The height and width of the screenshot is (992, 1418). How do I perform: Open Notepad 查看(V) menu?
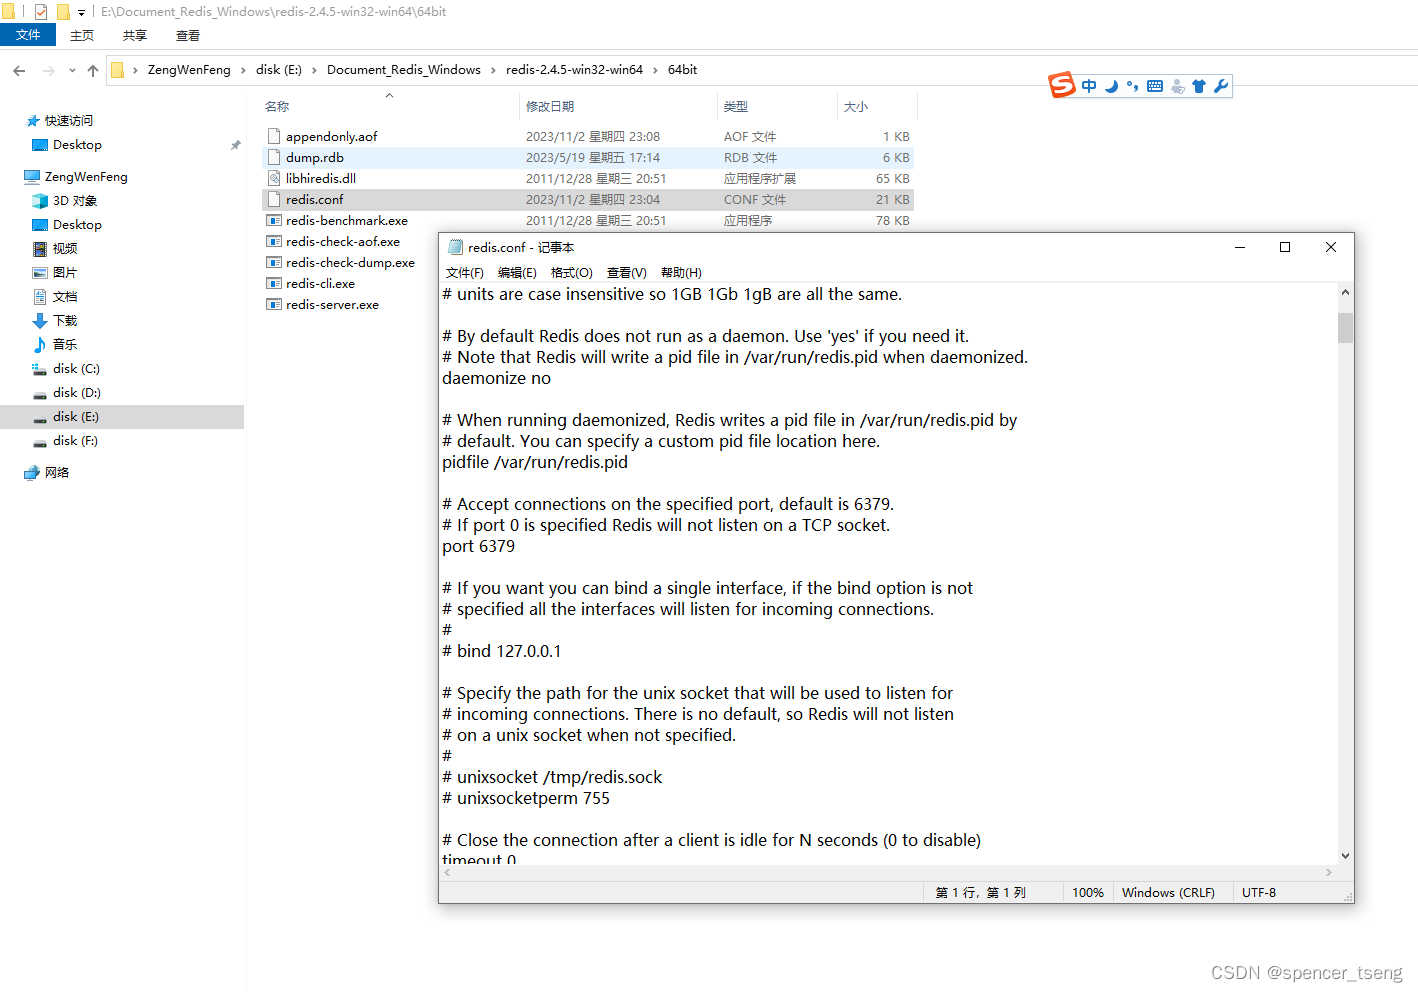627,272
